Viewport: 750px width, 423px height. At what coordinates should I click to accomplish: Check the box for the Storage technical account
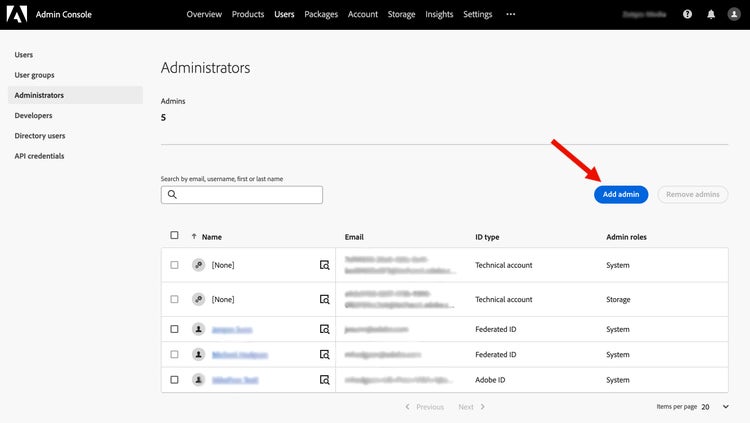coord(174,299)
